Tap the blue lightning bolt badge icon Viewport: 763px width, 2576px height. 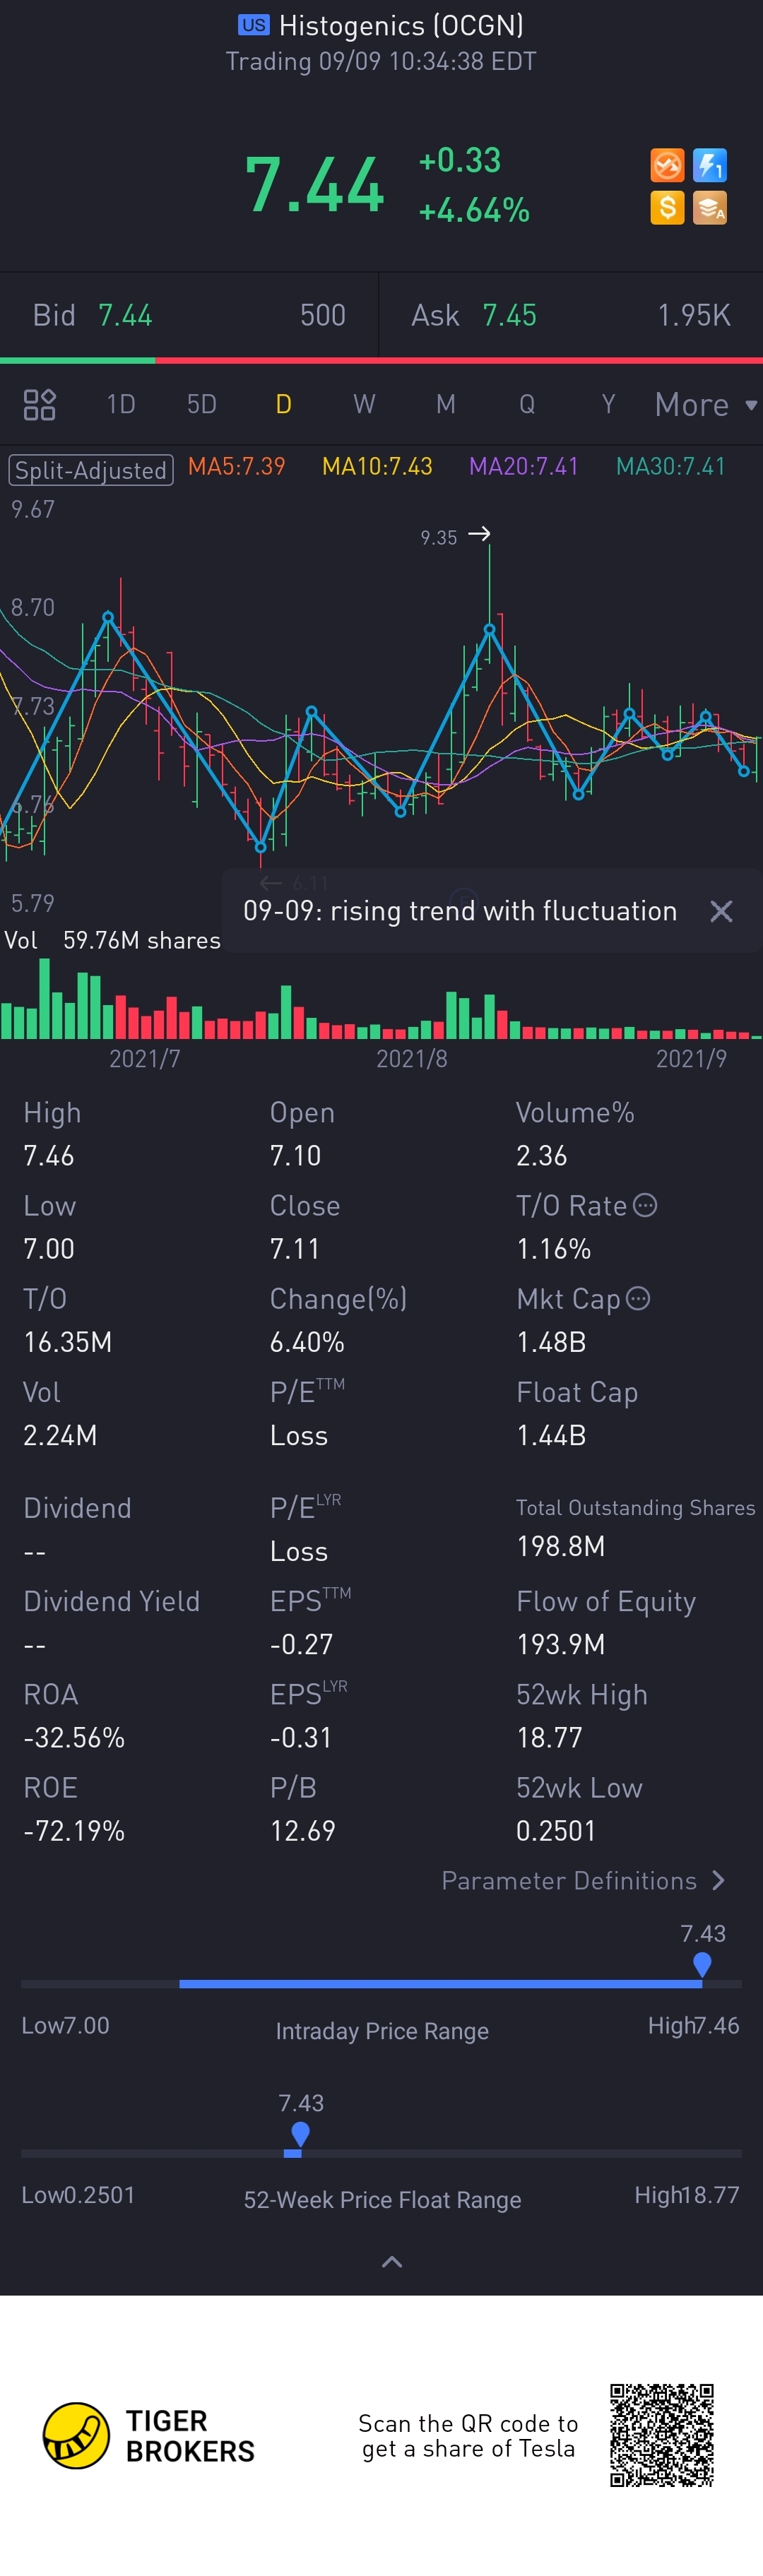709,165
